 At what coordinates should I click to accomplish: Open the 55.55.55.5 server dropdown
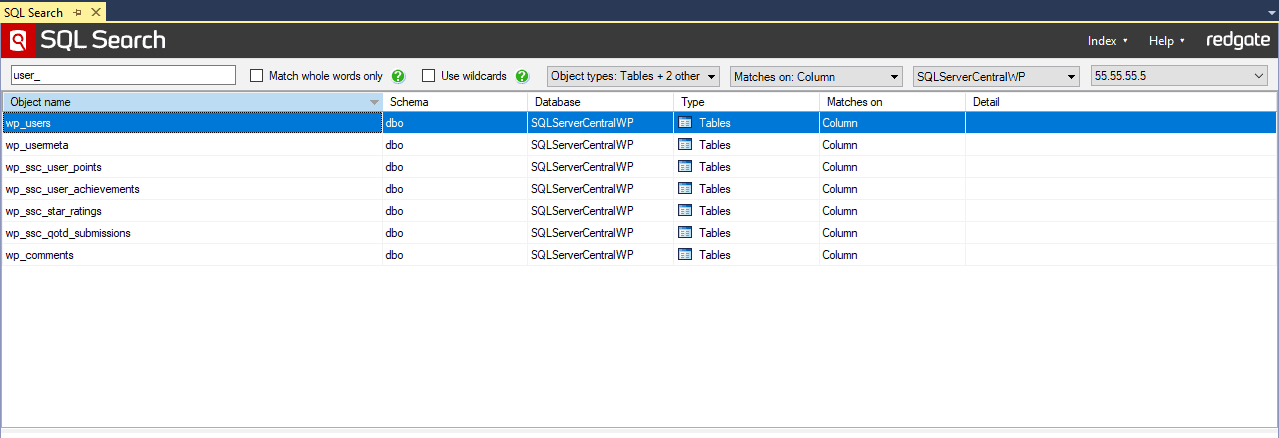click(x=1180, y=76)
